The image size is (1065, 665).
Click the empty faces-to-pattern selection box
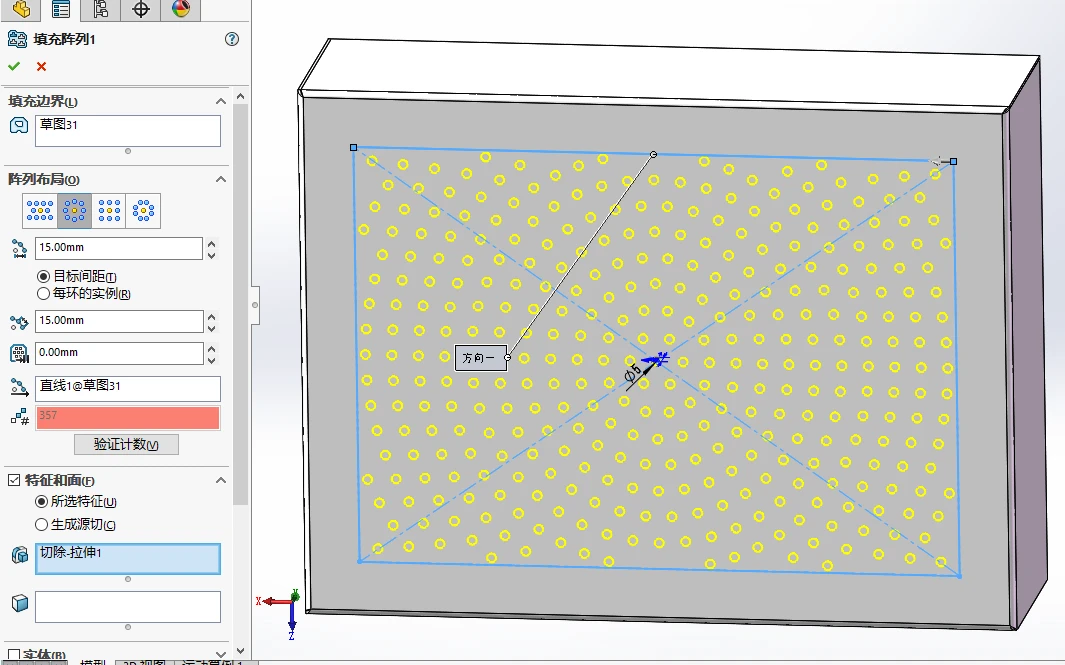tap(128, 607)
